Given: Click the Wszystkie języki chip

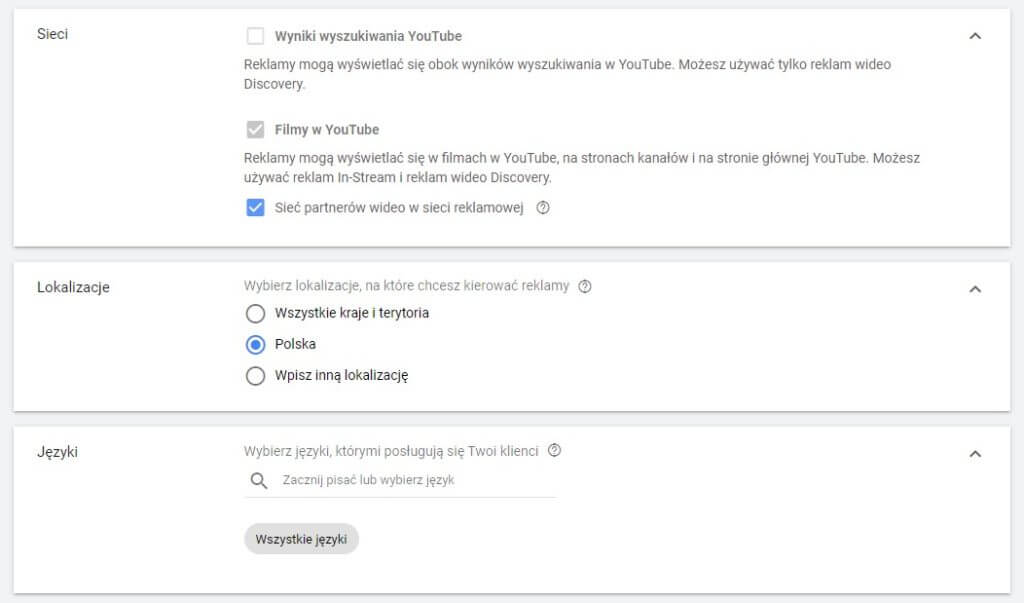Looking at the screenshot, I should coord(301,539).
